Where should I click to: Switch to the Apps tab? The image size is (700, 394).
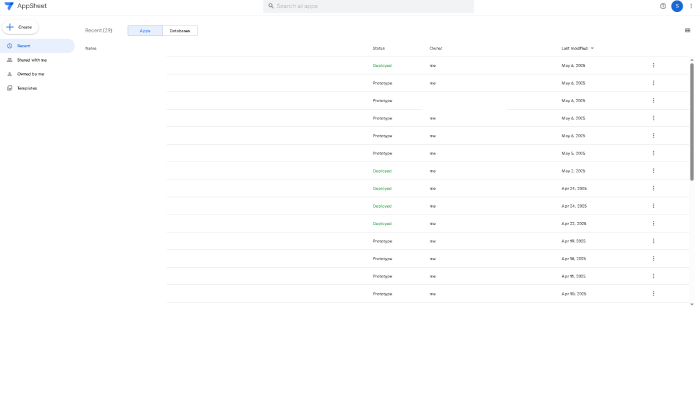click(145, 31)
